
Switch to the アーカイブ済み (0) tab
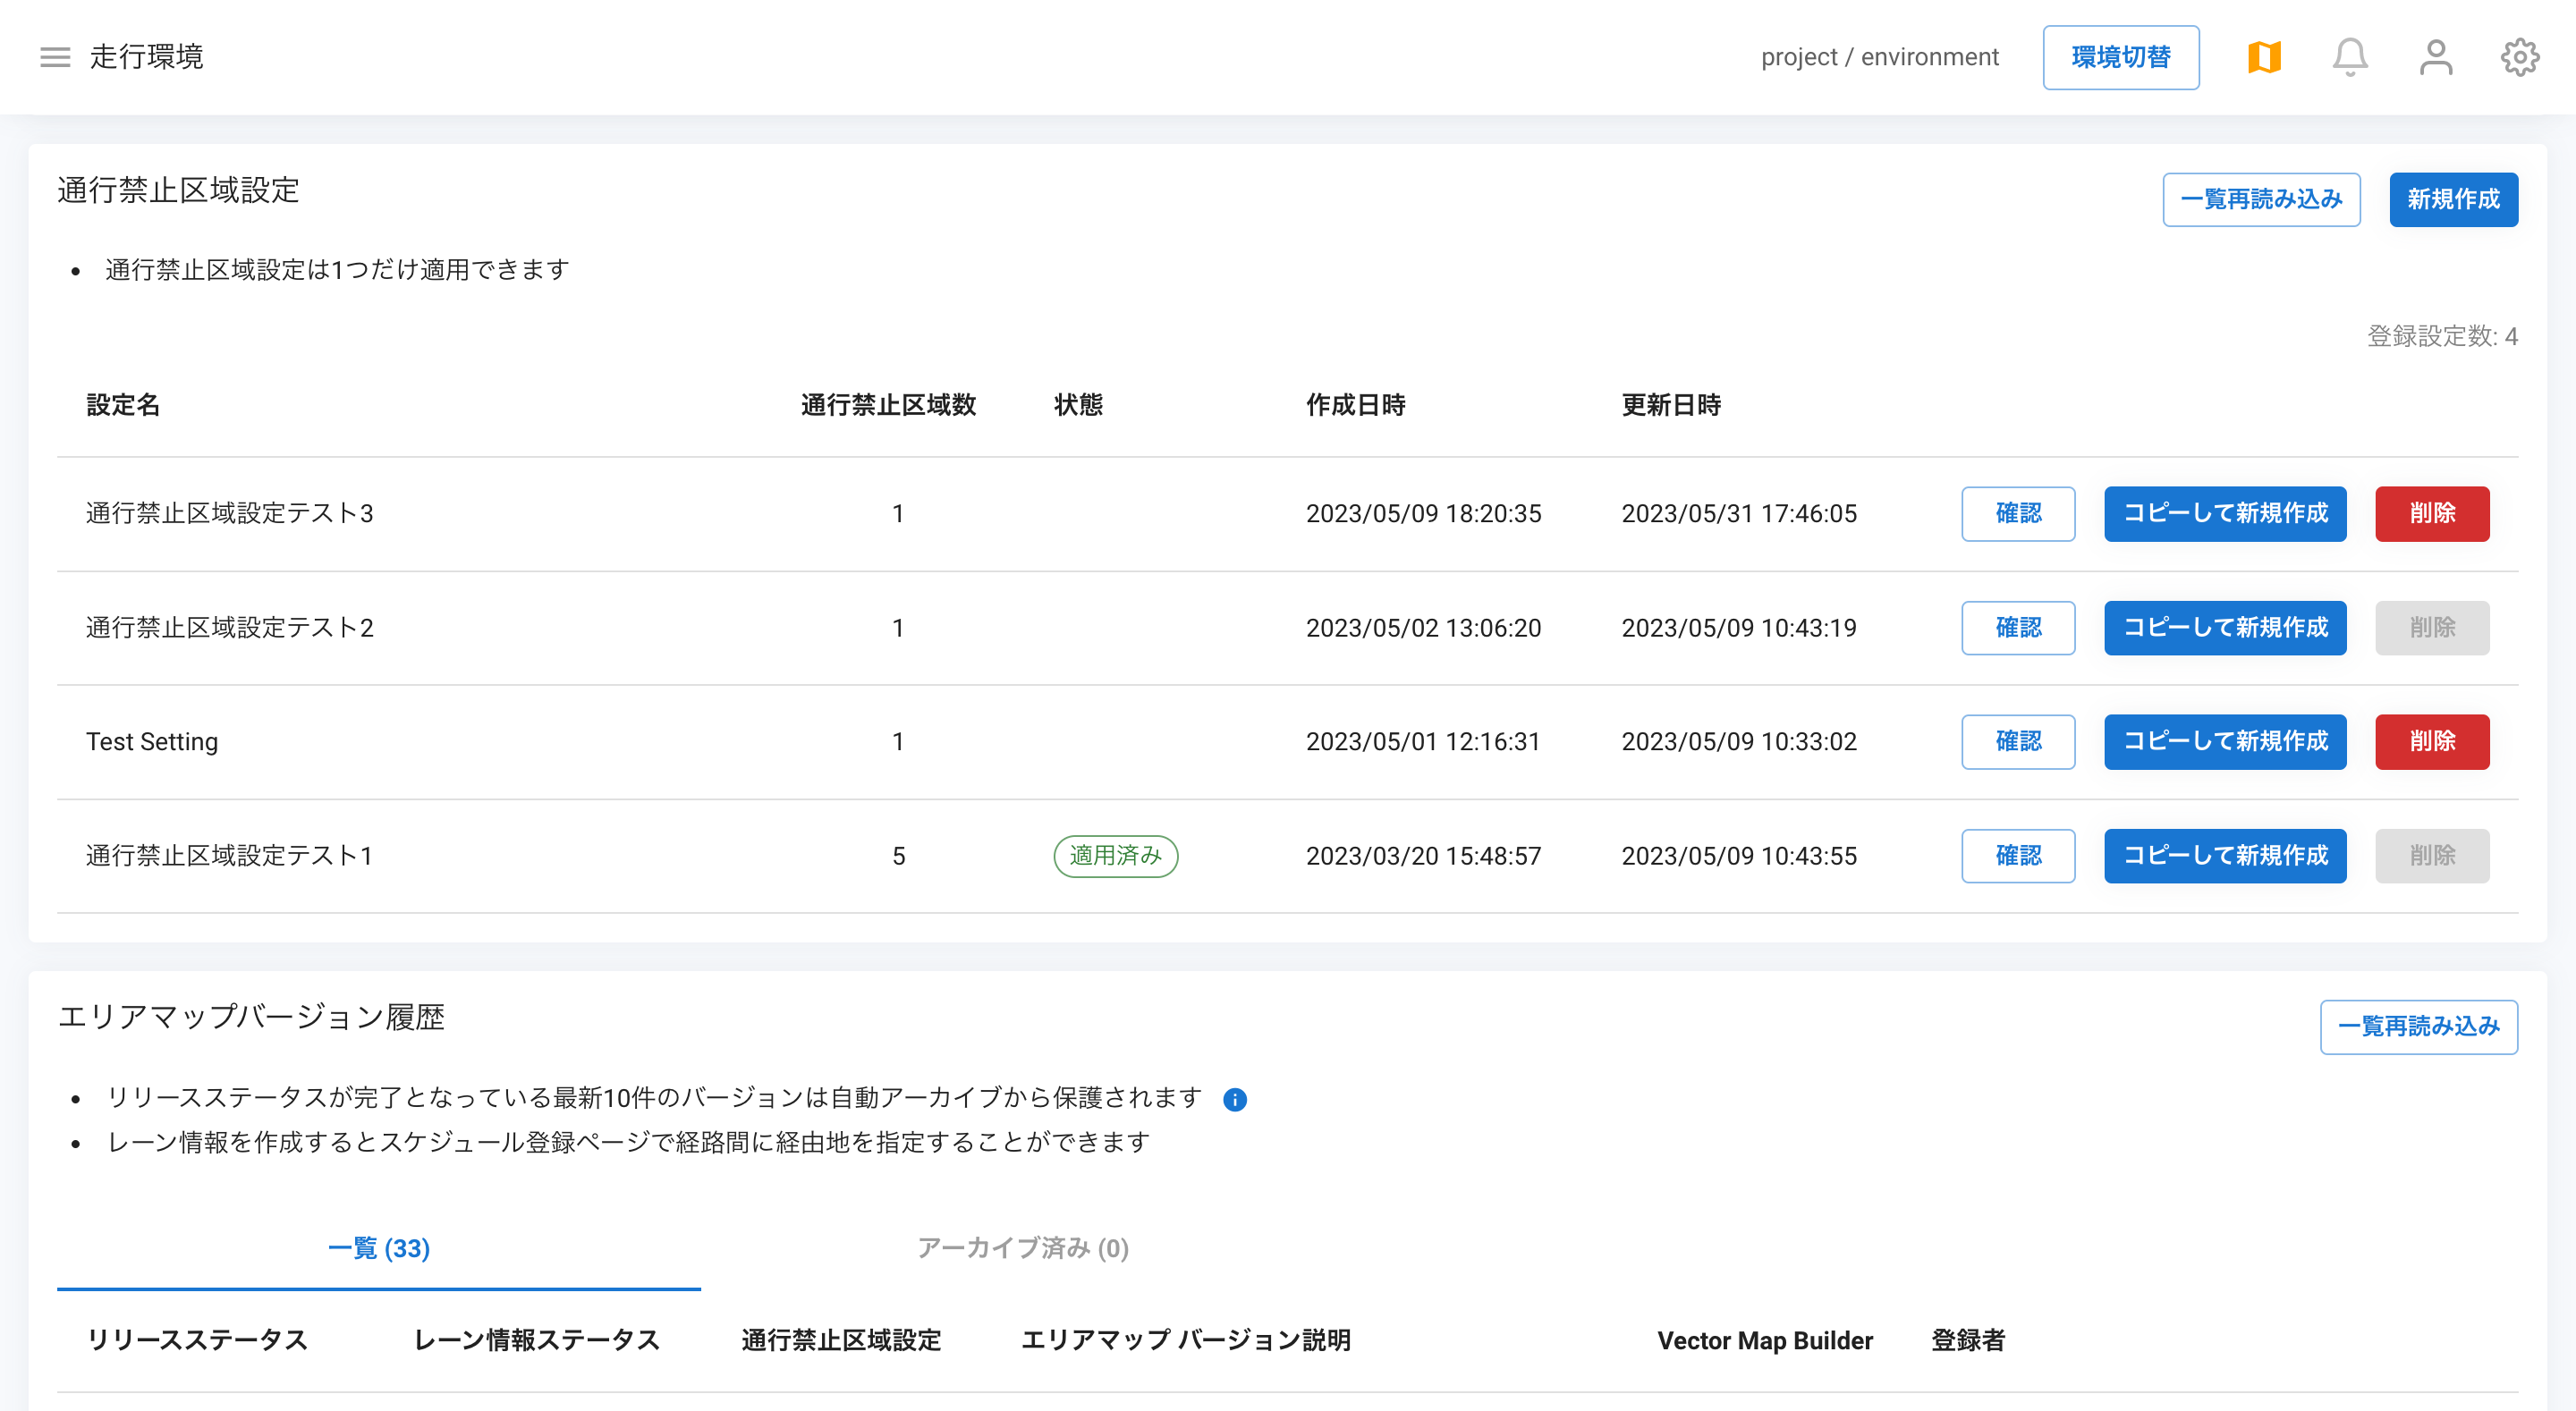click(x=1021, y=1249)
